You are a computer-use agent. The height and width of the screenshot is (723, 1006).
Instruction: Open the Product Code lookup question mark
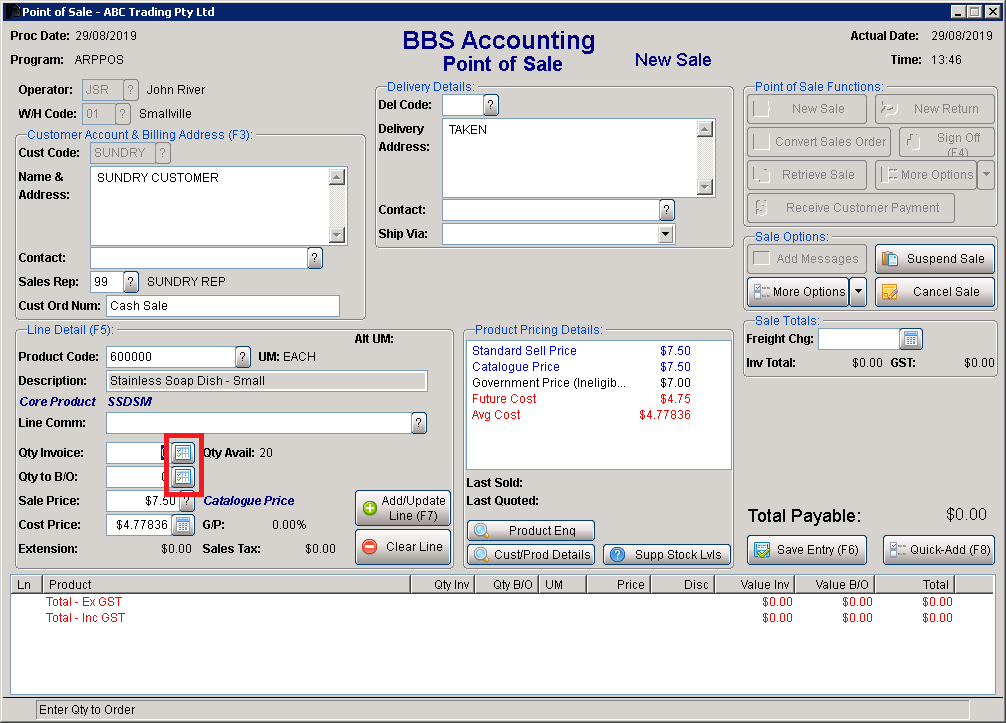pyautogui.click(x=242, y=356)
